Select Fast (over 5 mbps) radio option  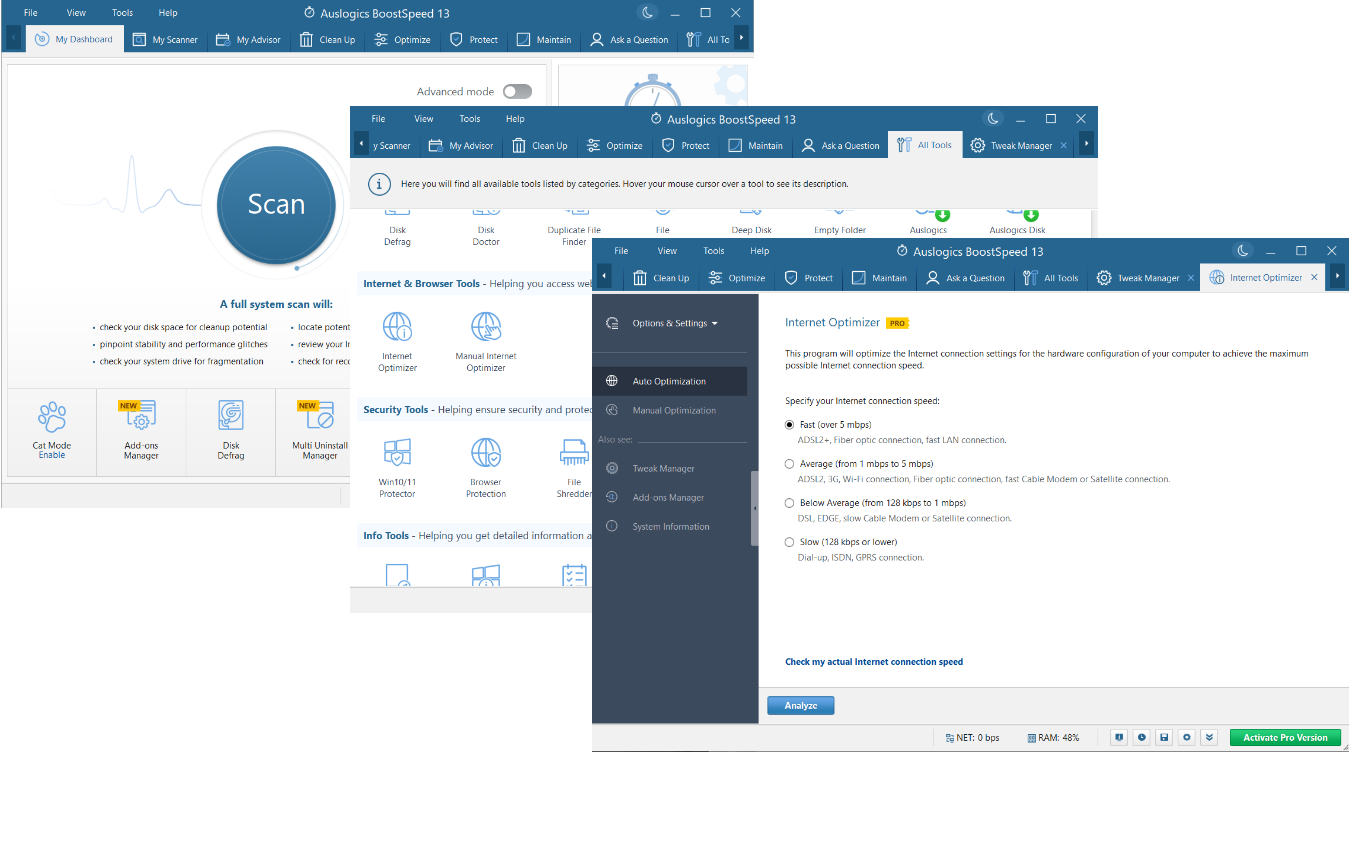(790, 425)
